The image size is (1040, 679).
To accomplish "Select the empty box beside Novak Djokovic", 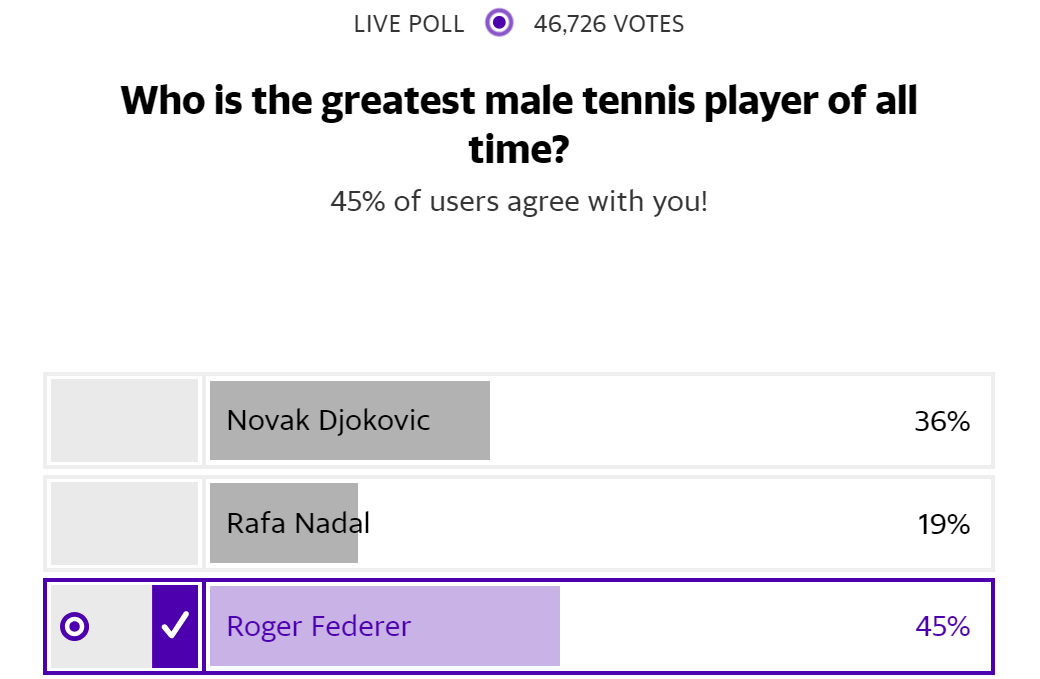I will [124, 421].
